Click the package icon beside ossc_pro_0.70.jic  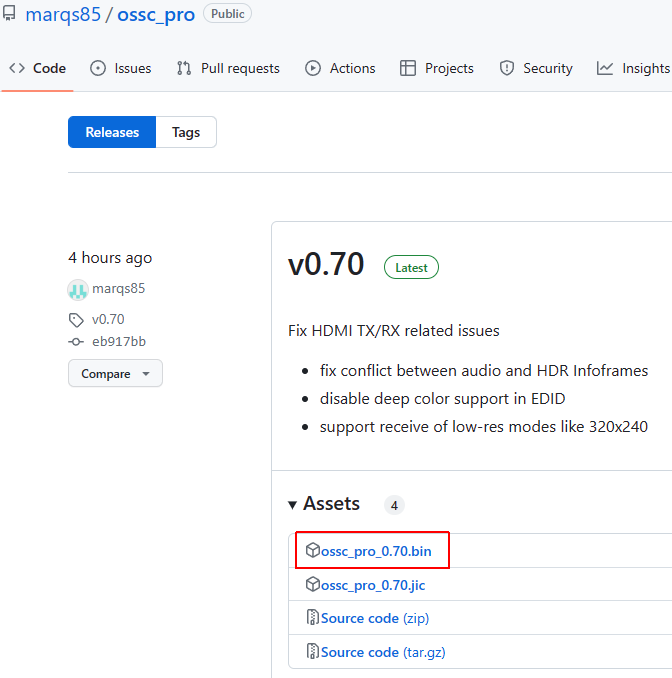(x=313, y=584)
